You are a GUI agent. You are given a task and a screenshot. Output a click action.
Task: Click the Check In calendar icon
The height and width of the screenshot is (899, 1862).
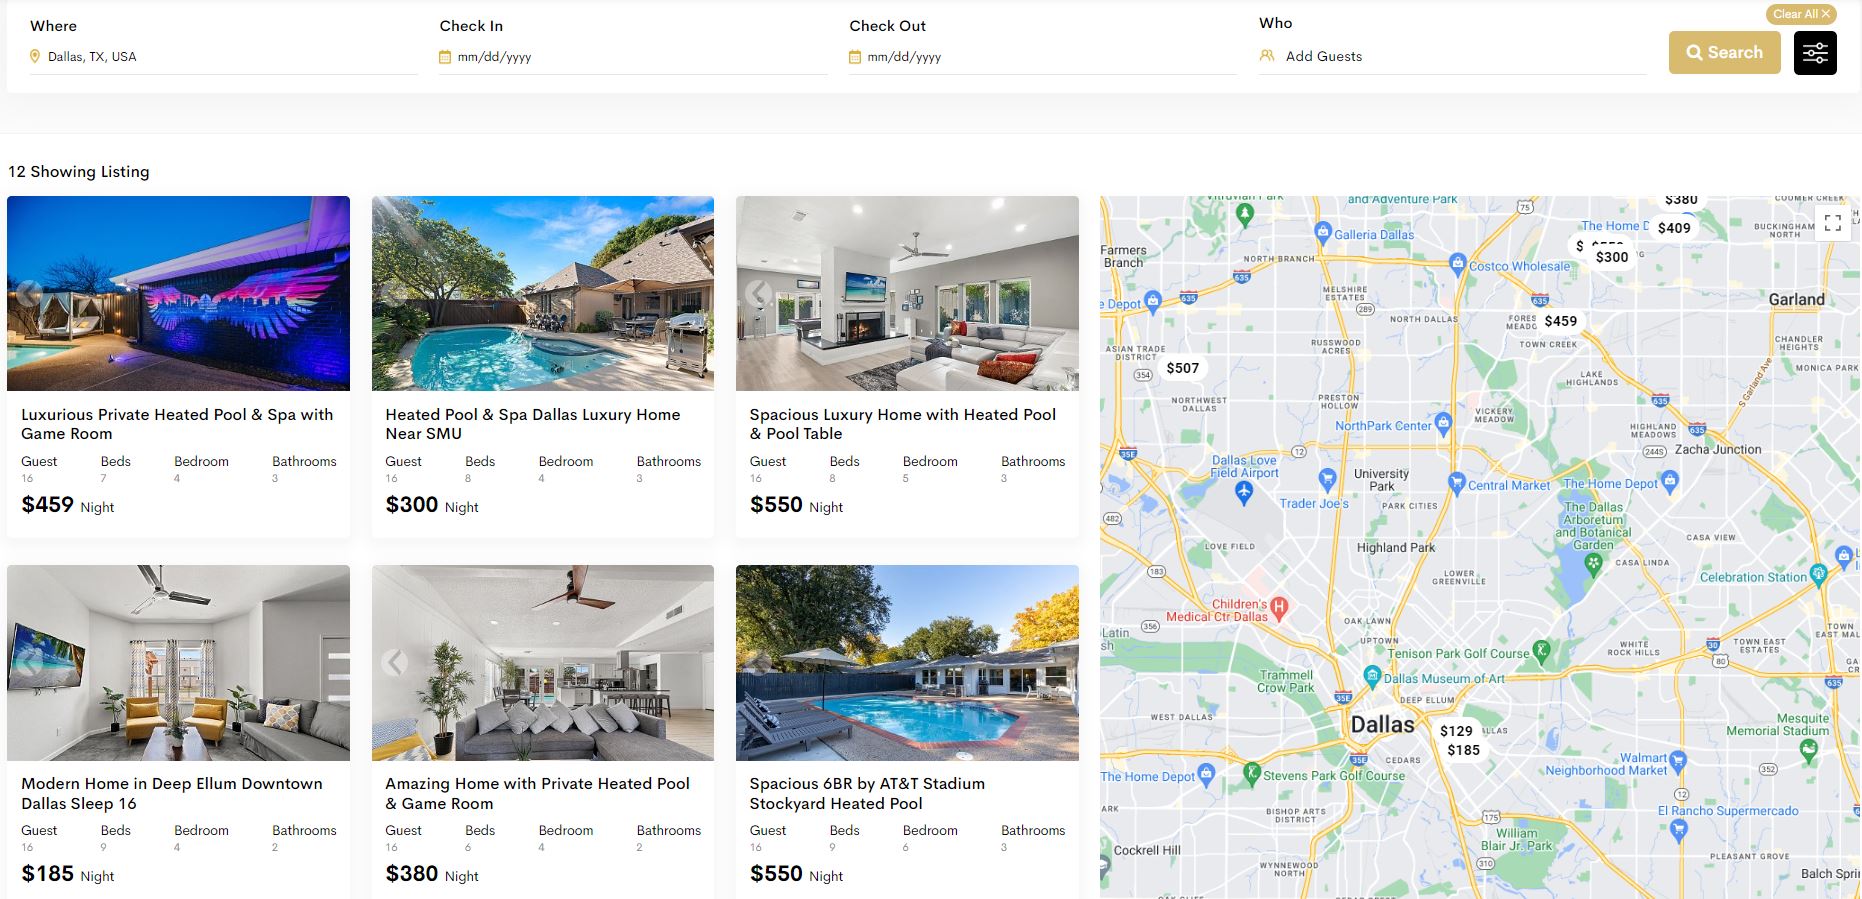[x=445, y=57]
